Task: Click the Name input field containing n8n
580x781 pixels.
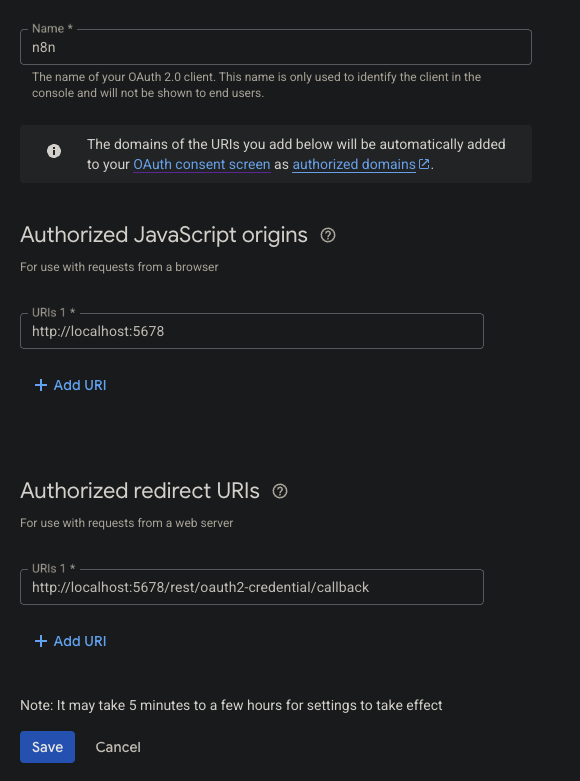Action: 276,47
